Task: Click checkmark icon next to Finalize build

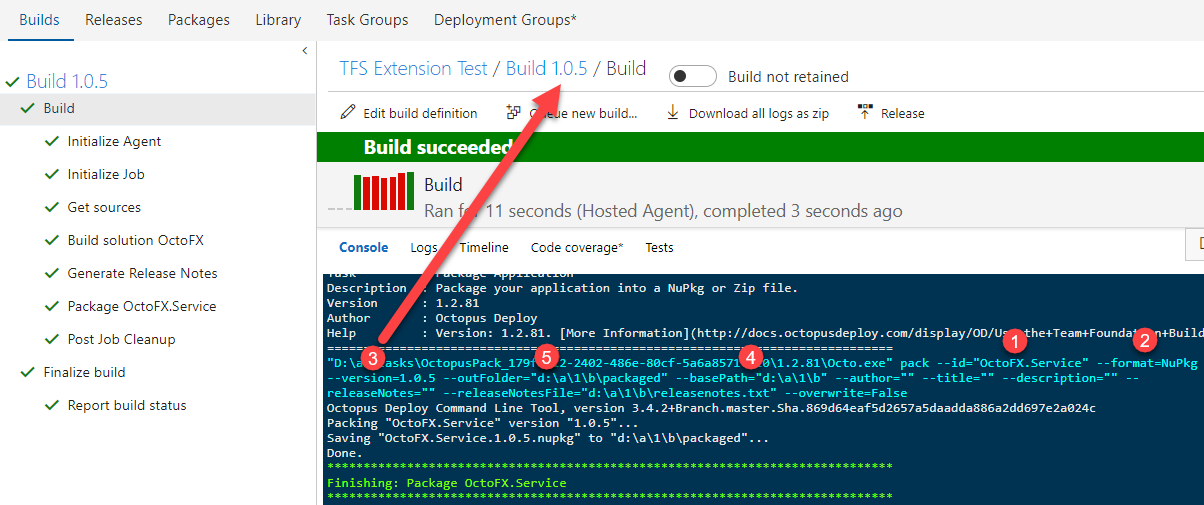Action: tap(28, 373)
